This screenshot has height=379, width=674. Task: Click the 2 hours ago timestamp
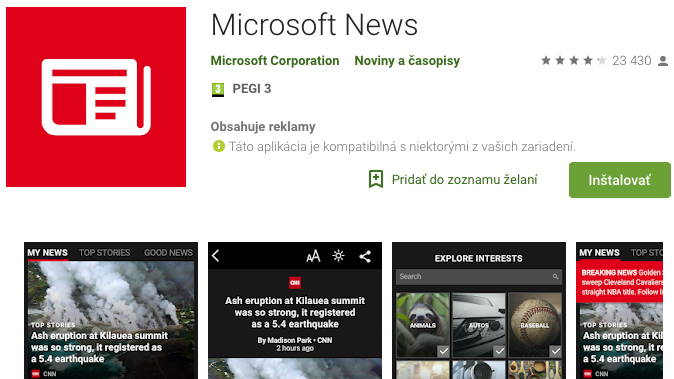tap(295, 348)
